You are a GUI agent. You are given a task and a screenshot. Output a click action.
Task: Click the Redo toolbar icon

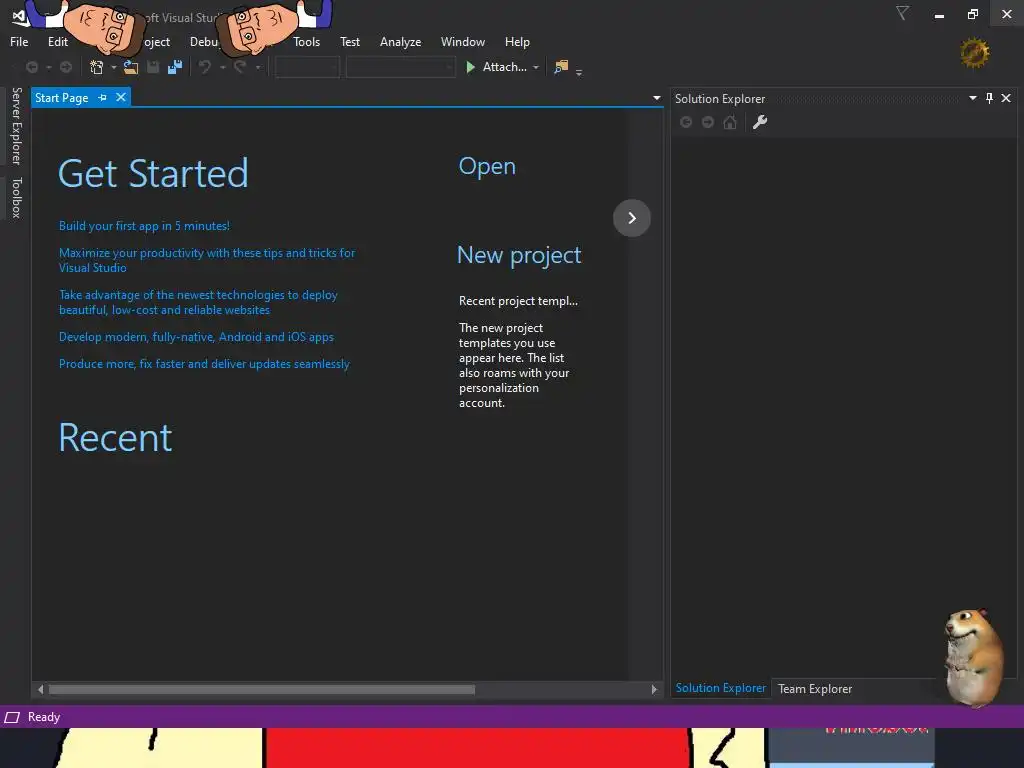point(240,67)
